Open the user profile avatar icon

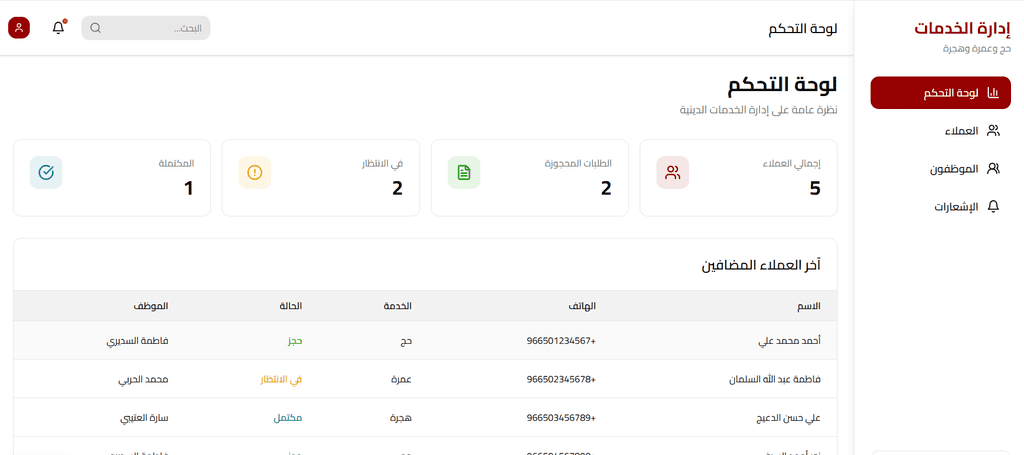pyautogui.click(x=19, y=27)
